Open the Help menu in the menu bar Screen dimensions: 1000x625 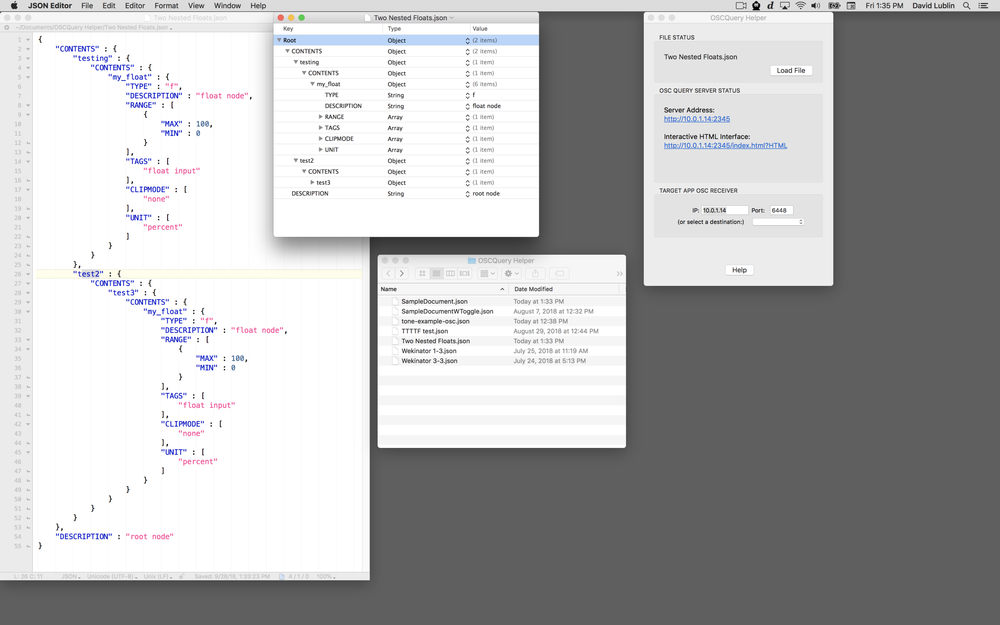coord(258,6)
